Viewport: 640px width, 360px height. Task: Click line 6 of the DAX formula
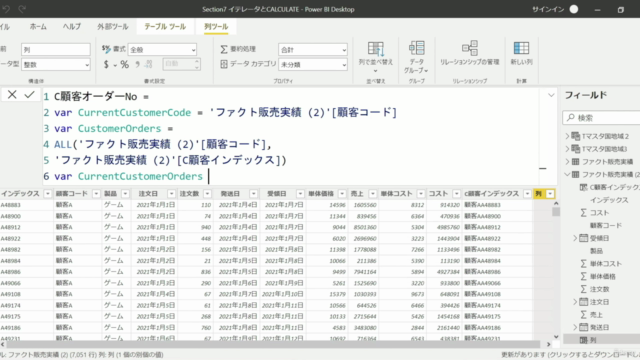[128, 176]
